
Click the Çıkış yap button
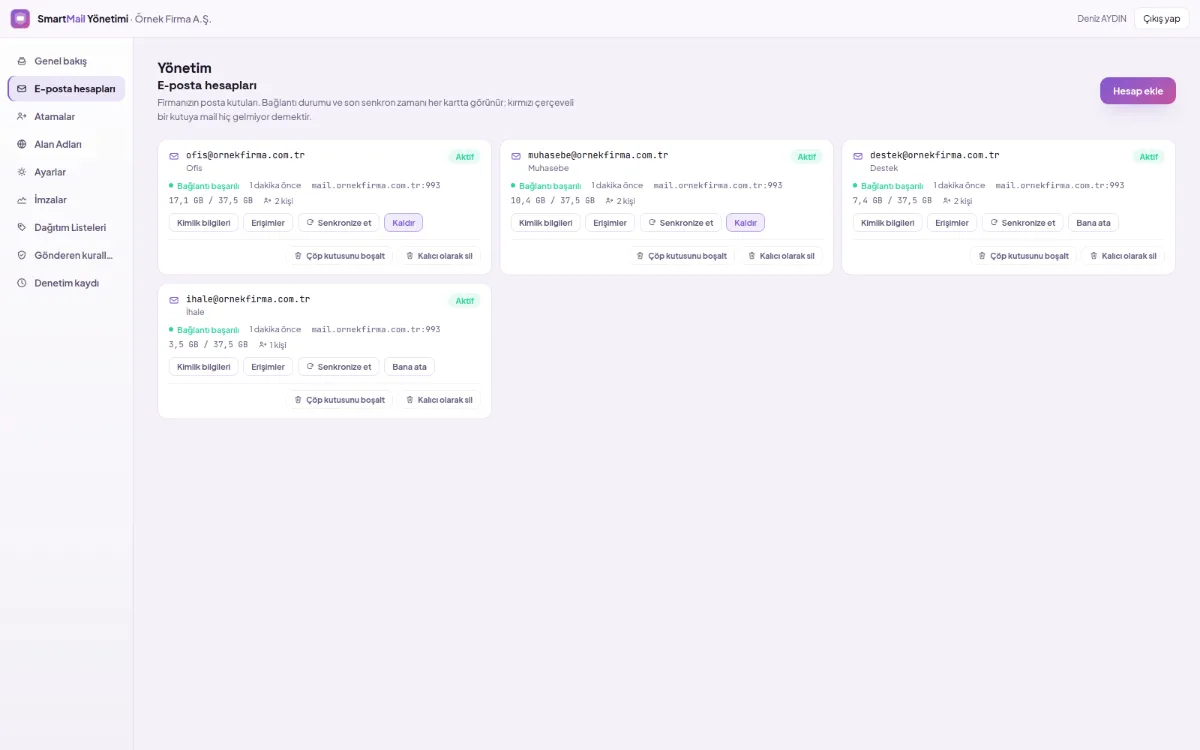pyautogui.click(x=1162, y=18)
